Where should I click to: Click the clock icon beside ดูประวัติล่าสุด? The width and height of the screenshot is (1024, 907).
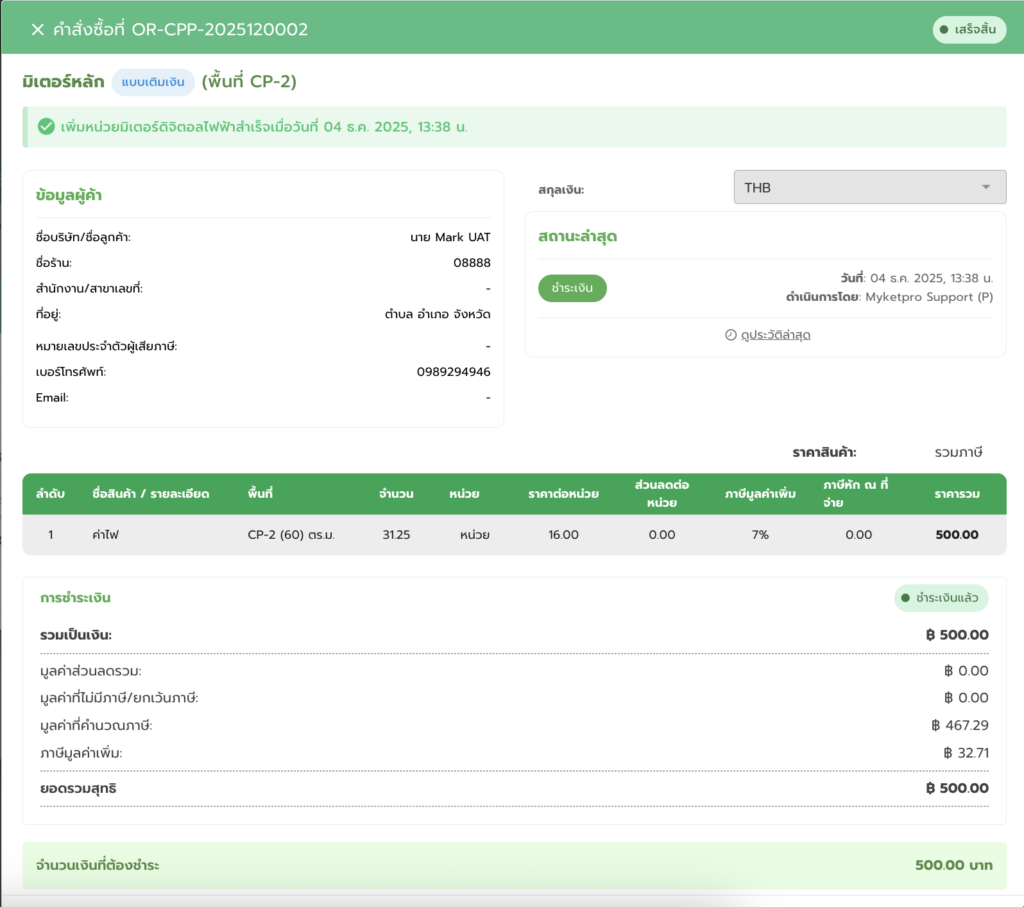tap(730, 335)
